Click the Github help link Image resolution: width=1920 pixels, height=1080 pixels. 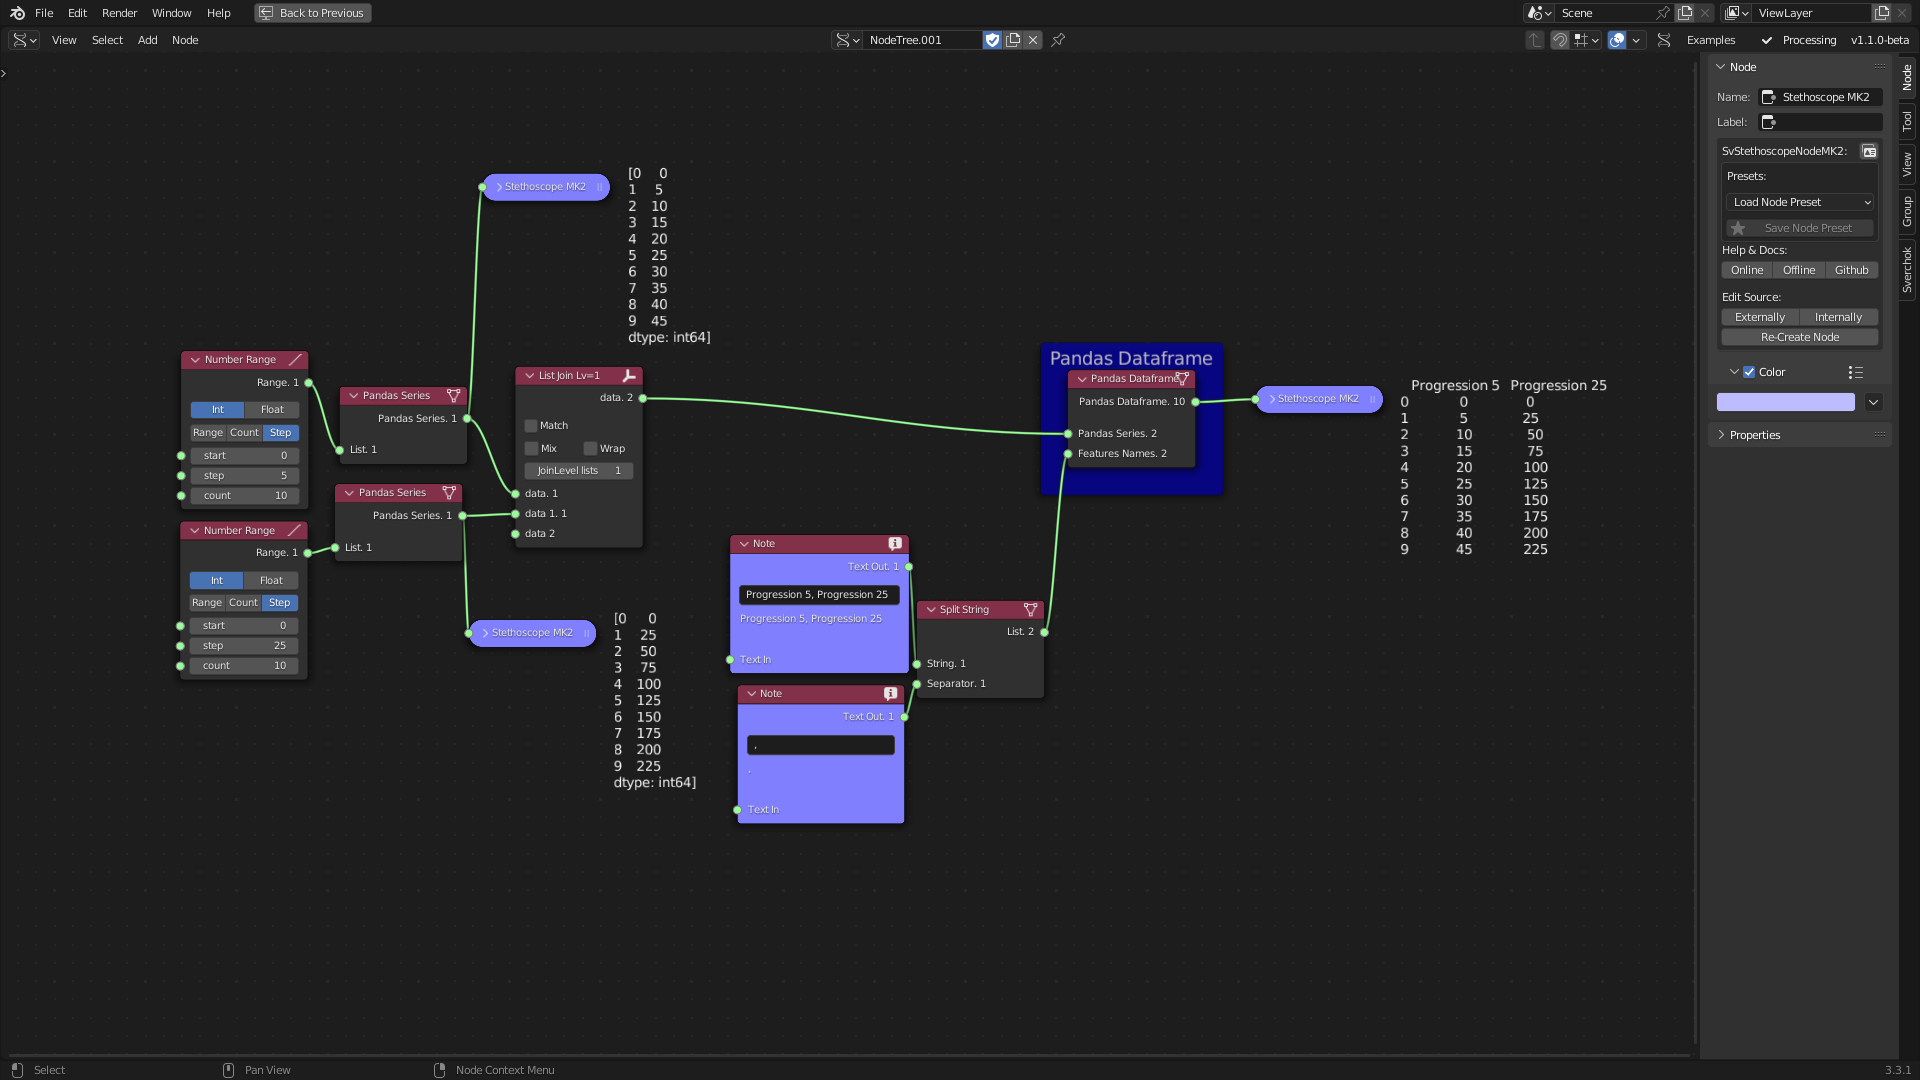point(1851,270)
